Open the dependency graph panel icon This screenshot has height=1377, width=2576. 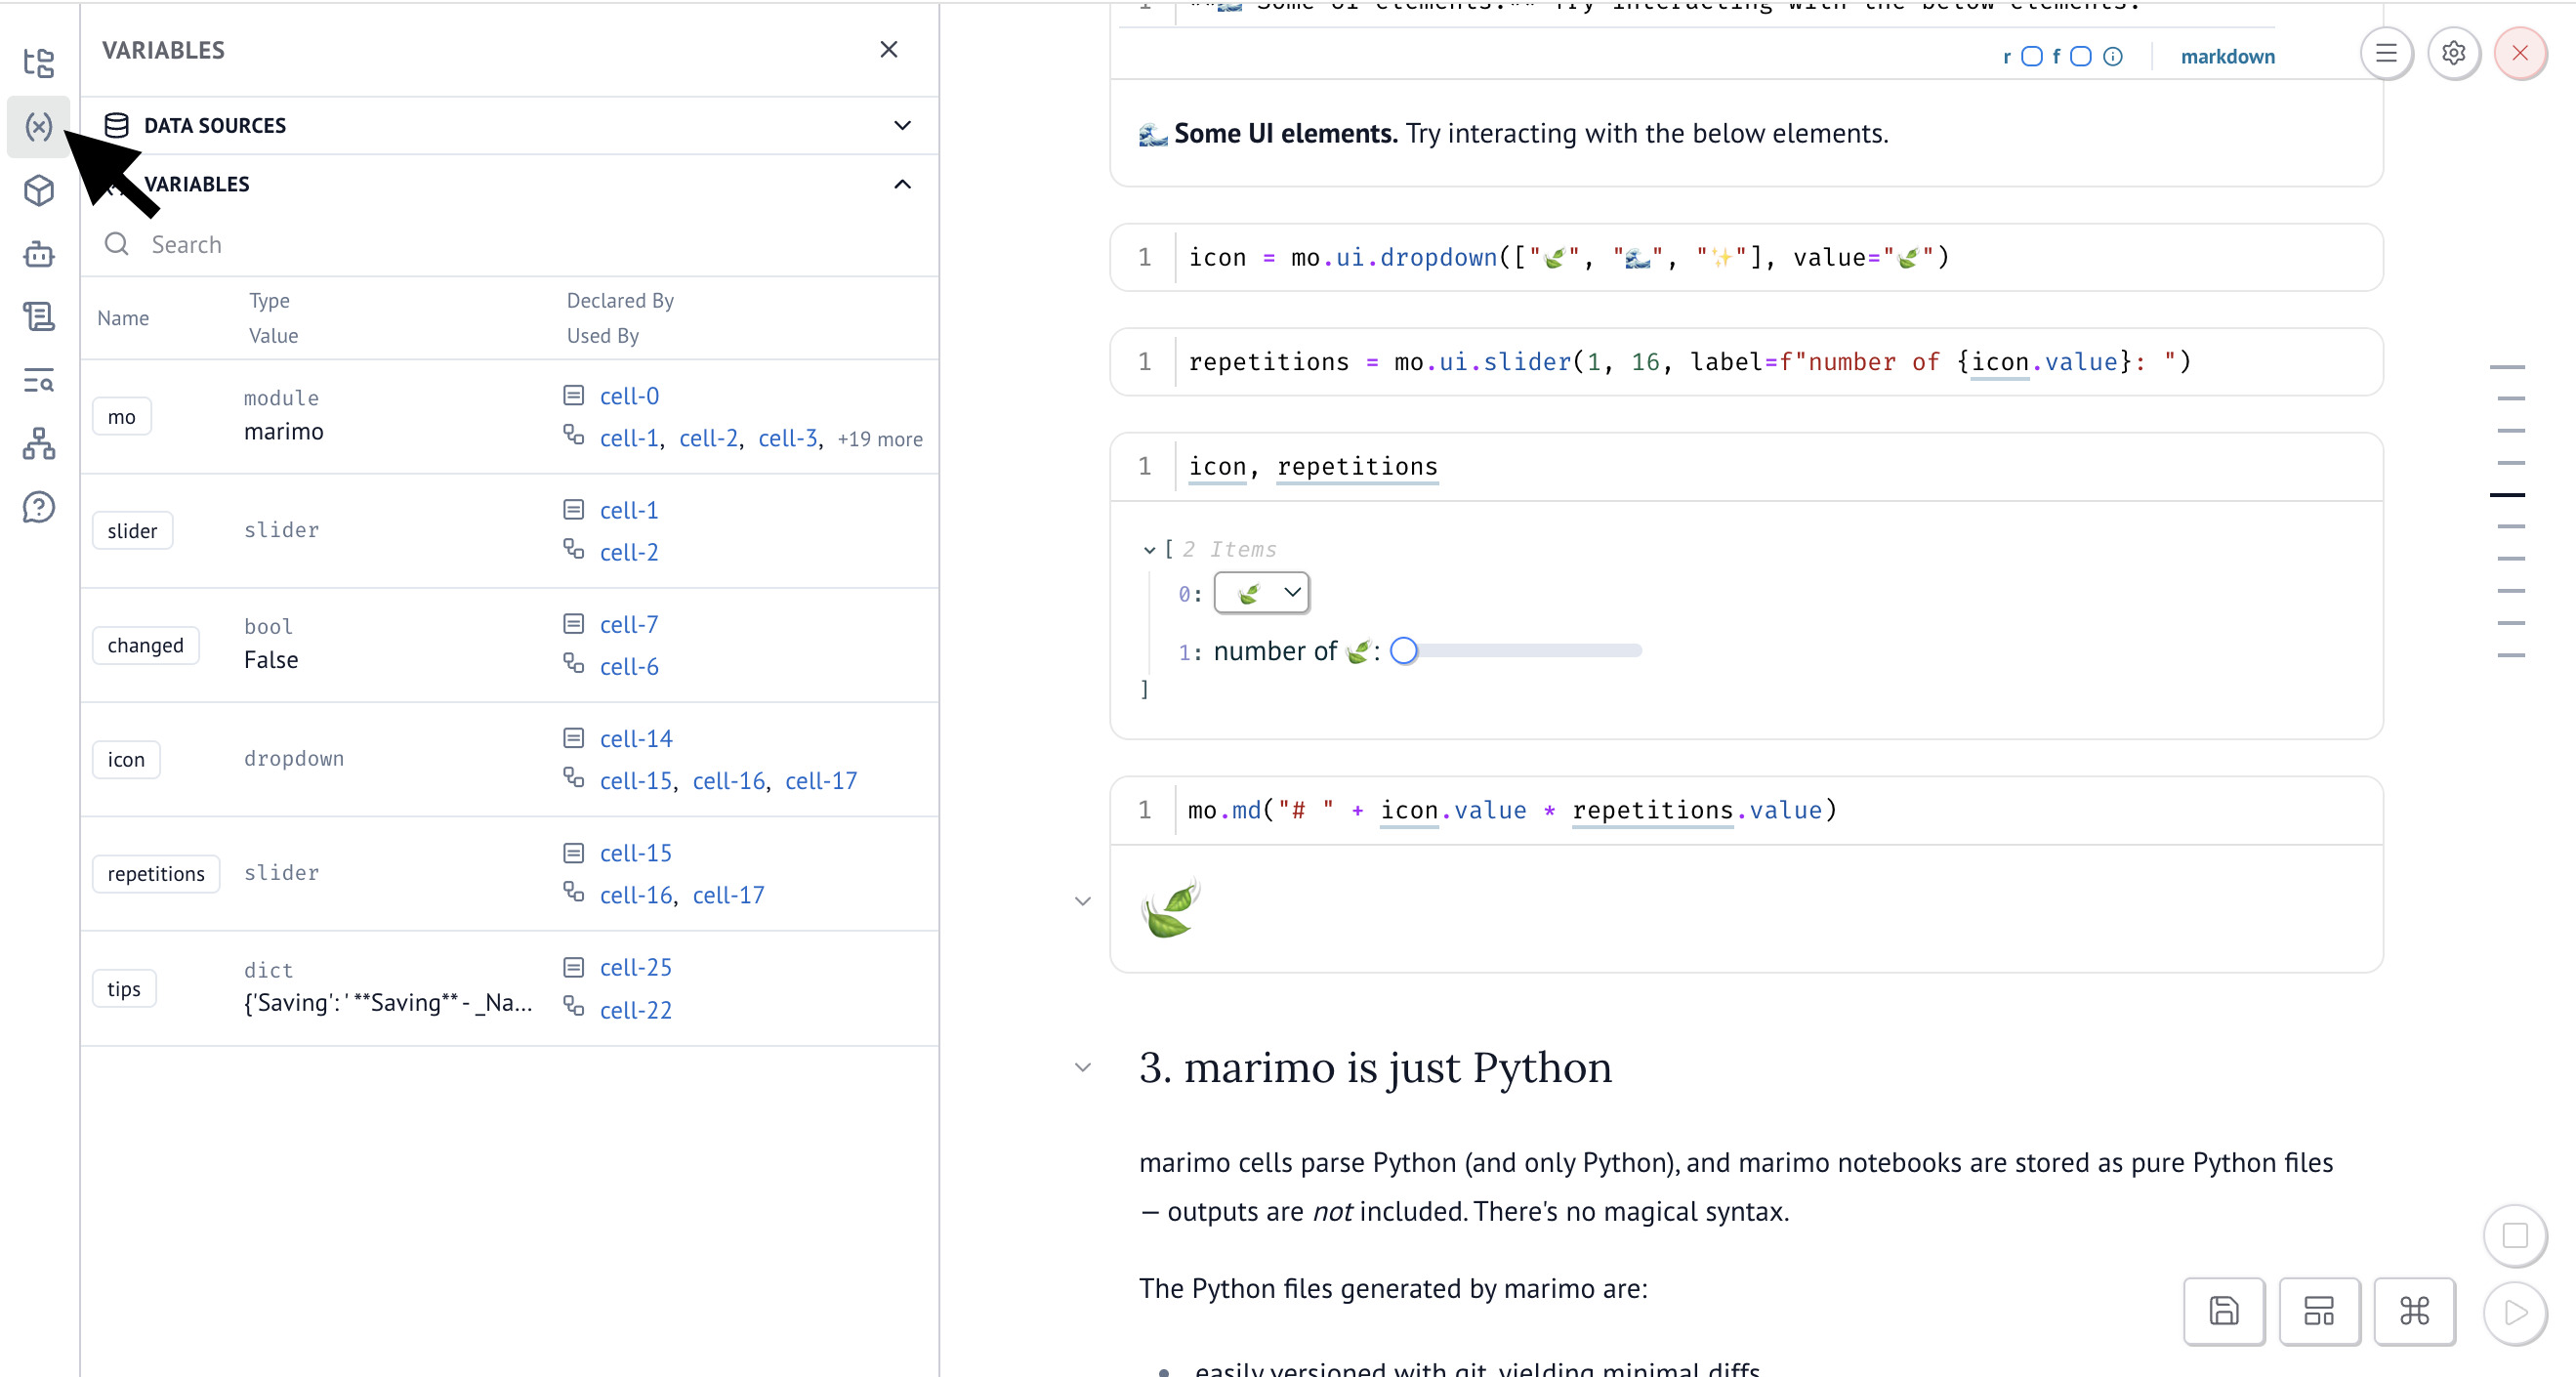click(38, 444)
